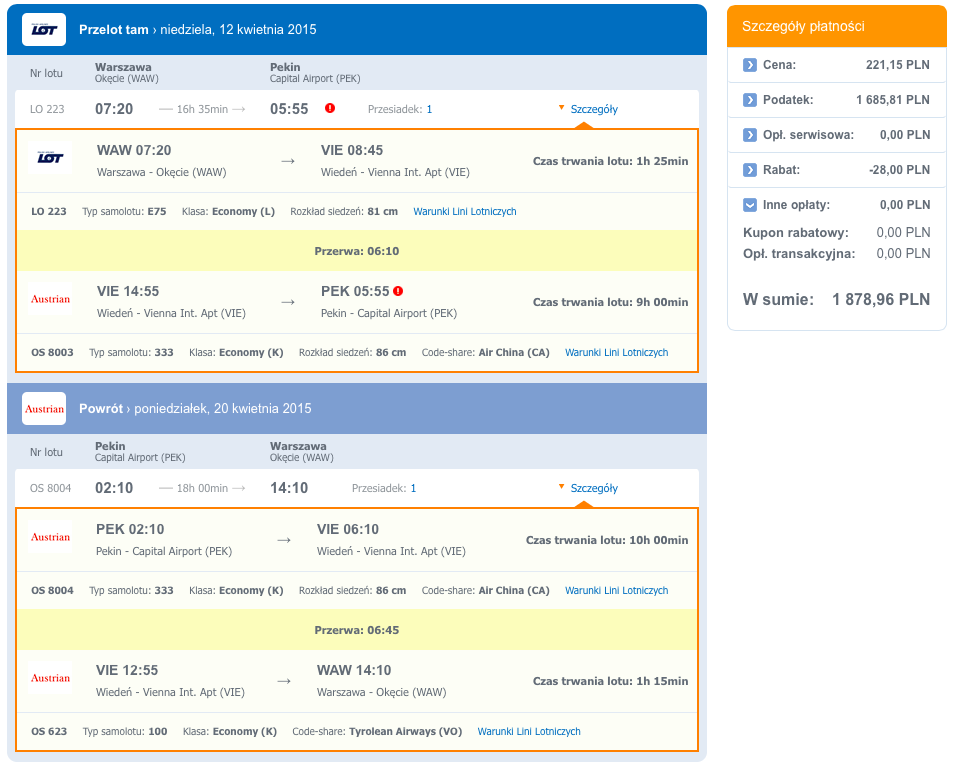Collapse the Inne opłaty section arrow
This screenshot has width=958, height=762.
pos(750,205)
